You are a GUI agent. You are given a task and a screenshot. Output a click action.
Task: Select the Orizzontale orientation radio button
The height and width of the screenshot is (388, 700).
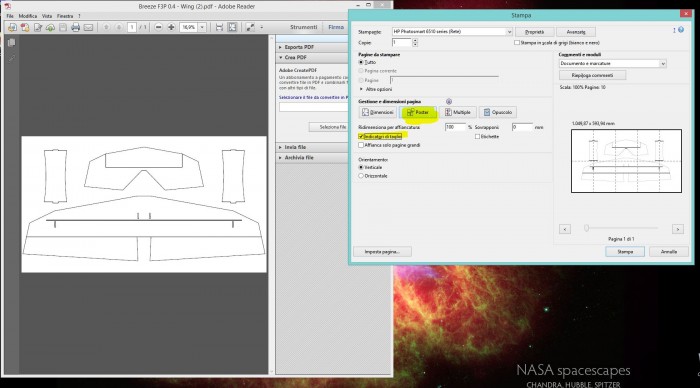coord(361,176)
